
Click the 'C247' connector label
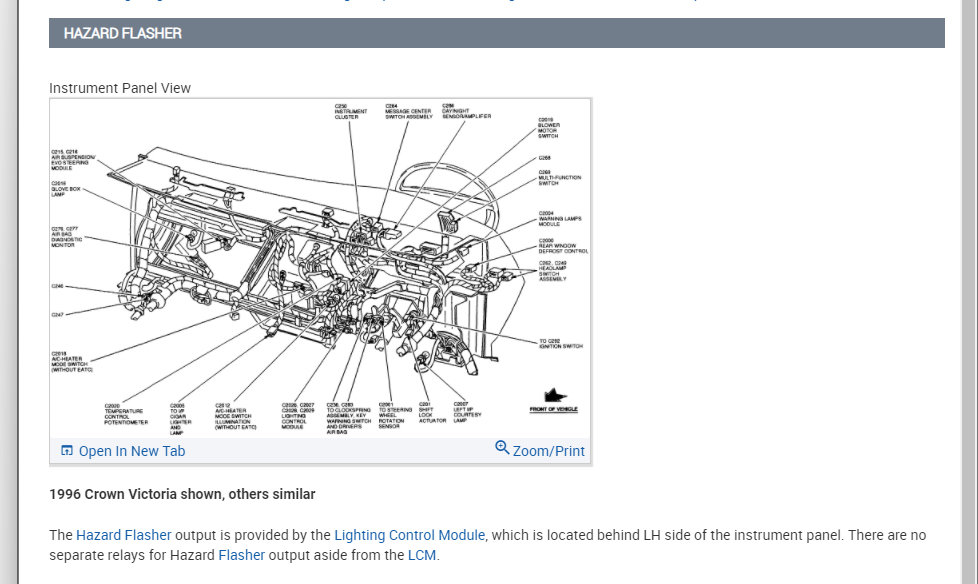point(57,314)
